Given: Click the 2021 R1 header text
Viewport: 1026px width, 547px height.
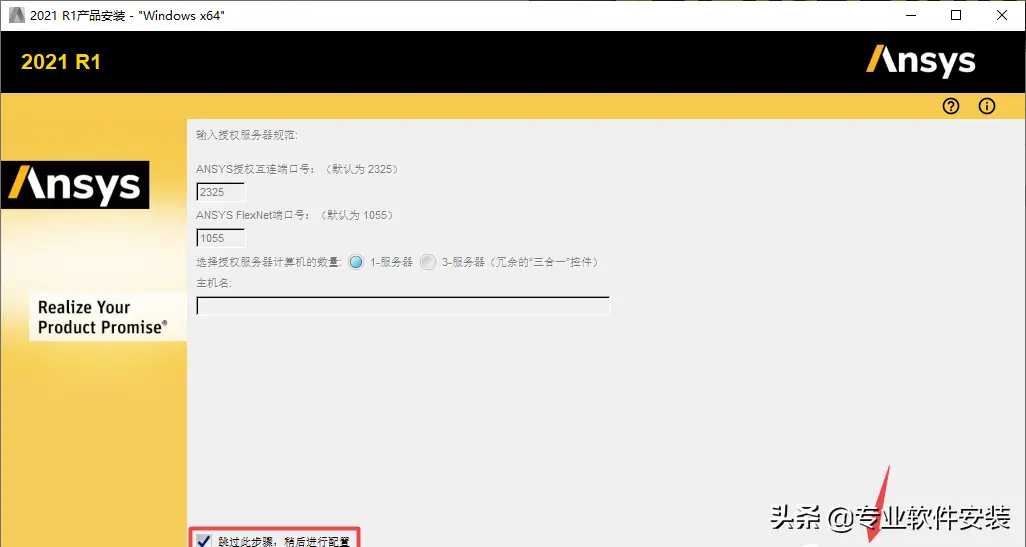Looking at the screenshot, I should [x=61, y=62].
